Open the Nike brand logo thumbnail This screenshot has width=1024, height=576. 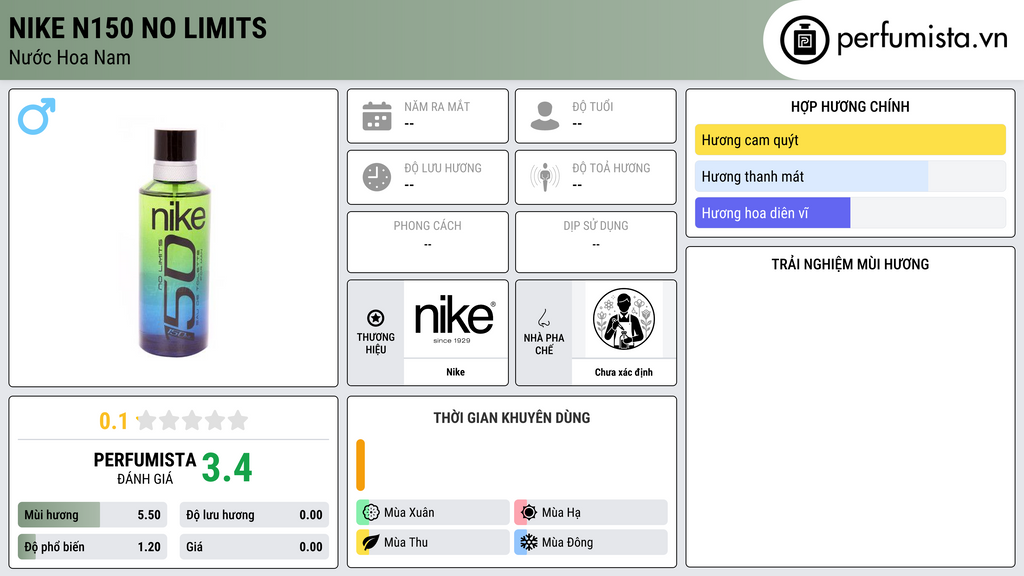coord(455,319)
